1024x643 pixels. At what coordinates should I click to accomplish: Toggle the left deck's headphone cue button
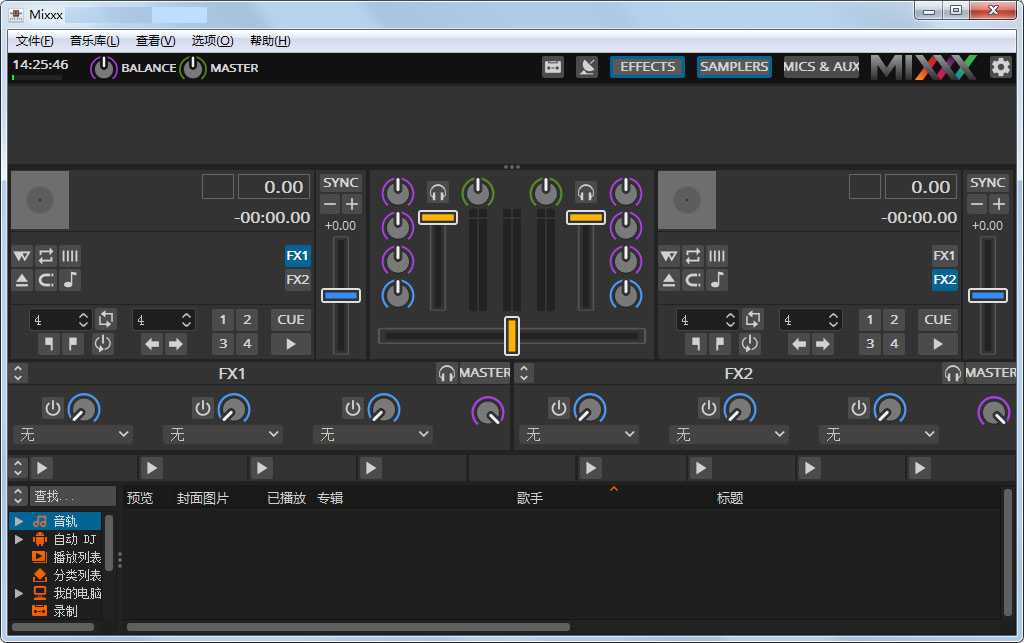[438, 191]
